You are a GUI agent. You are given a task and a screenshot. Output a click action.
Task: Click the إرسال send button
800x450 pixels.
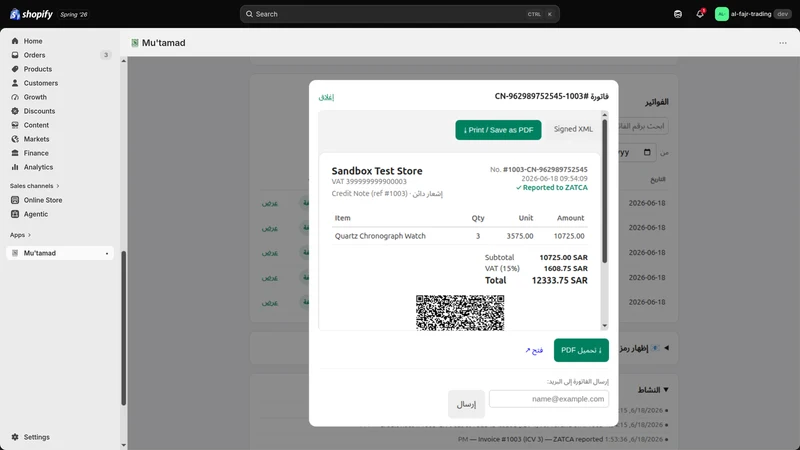tap(466, 404)
